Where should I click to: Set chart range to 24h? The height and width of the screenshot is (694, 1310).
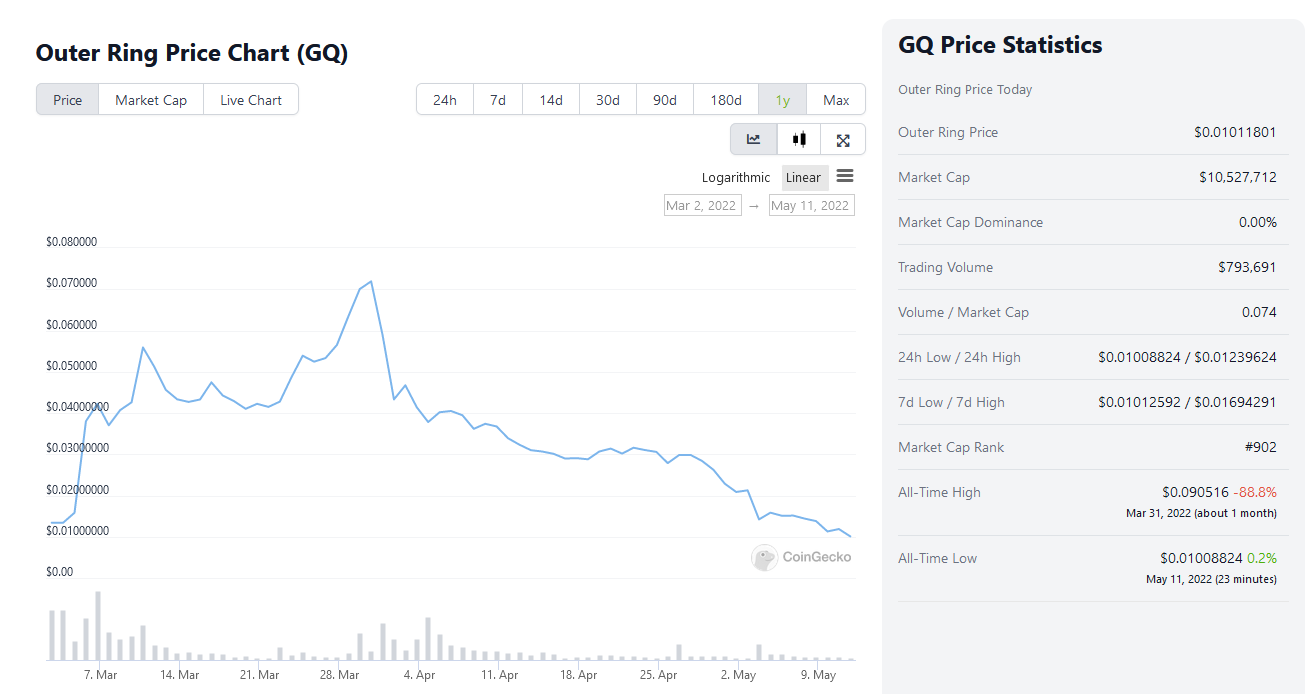(x=445, y=100)
